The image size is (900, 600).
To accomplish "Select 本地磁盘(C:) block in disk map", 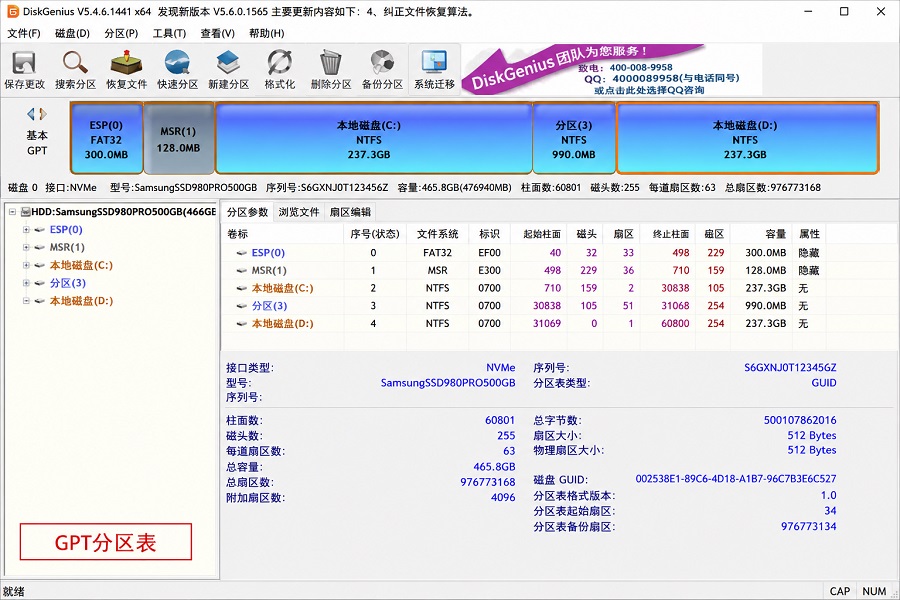I will [x=374, y=138].
